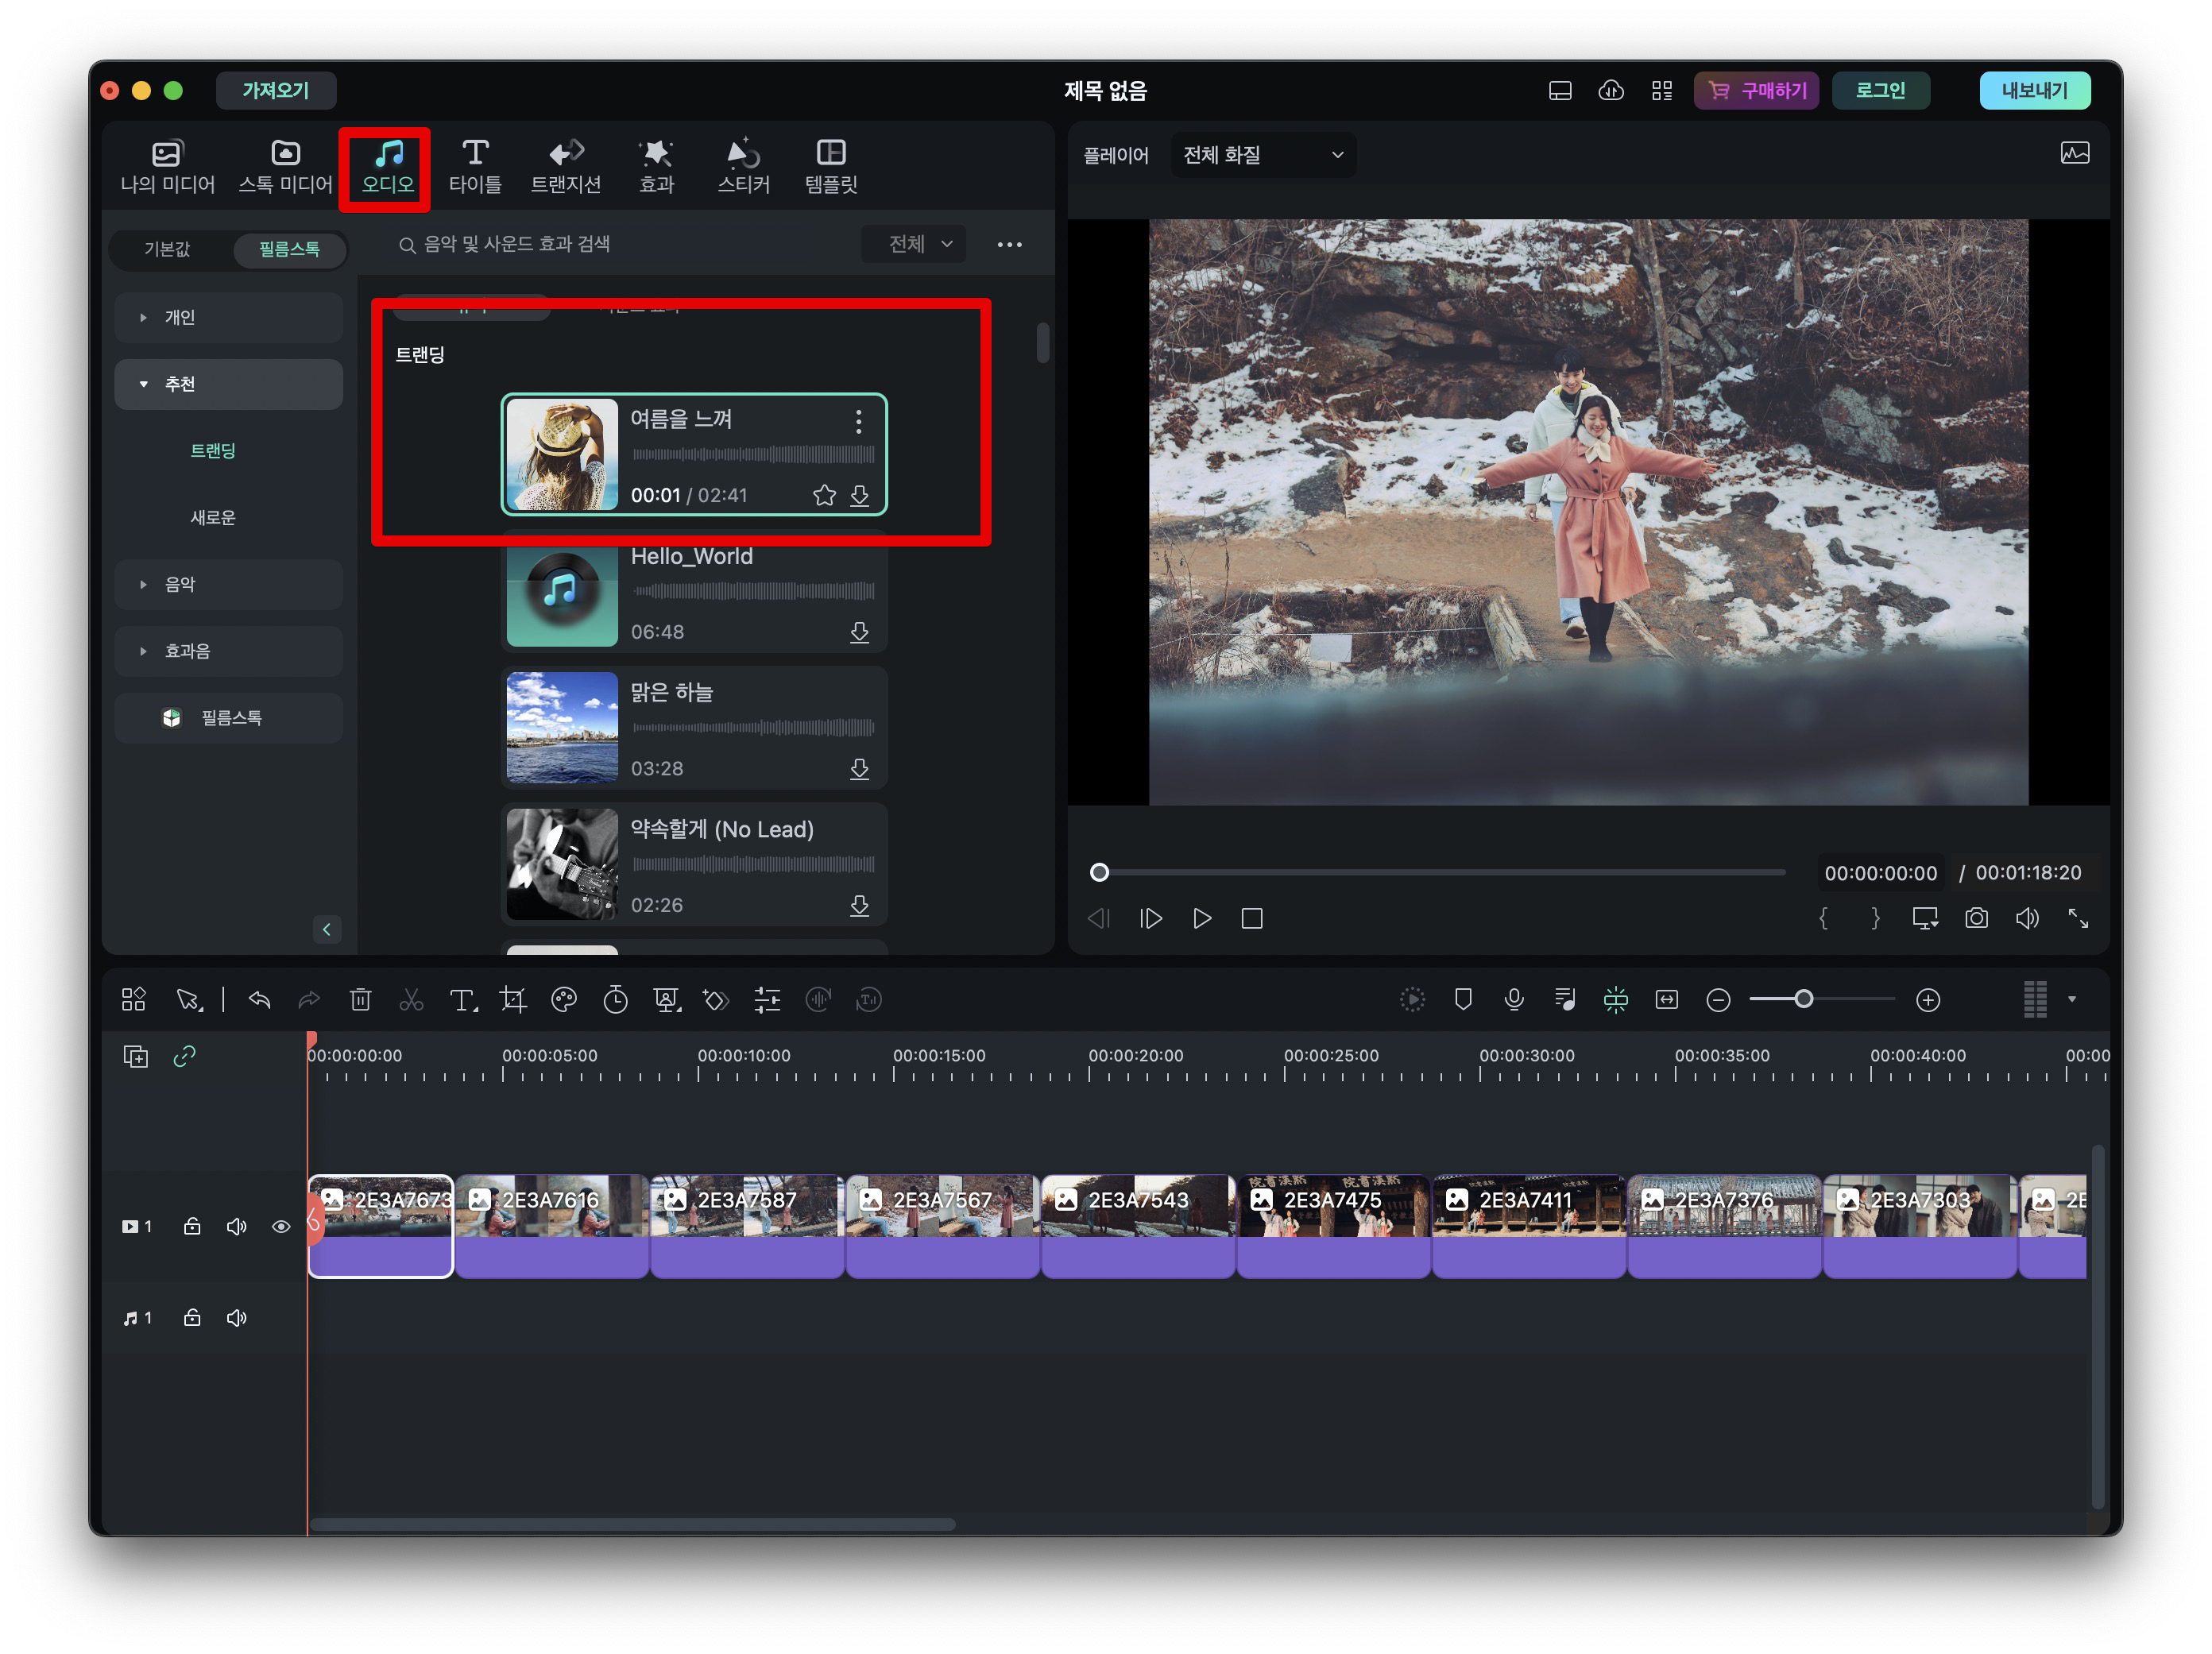Click the delete trash icon in timeline toolbar
The width and height of the screenshot is (2212, 1654).
click(360, 999)
